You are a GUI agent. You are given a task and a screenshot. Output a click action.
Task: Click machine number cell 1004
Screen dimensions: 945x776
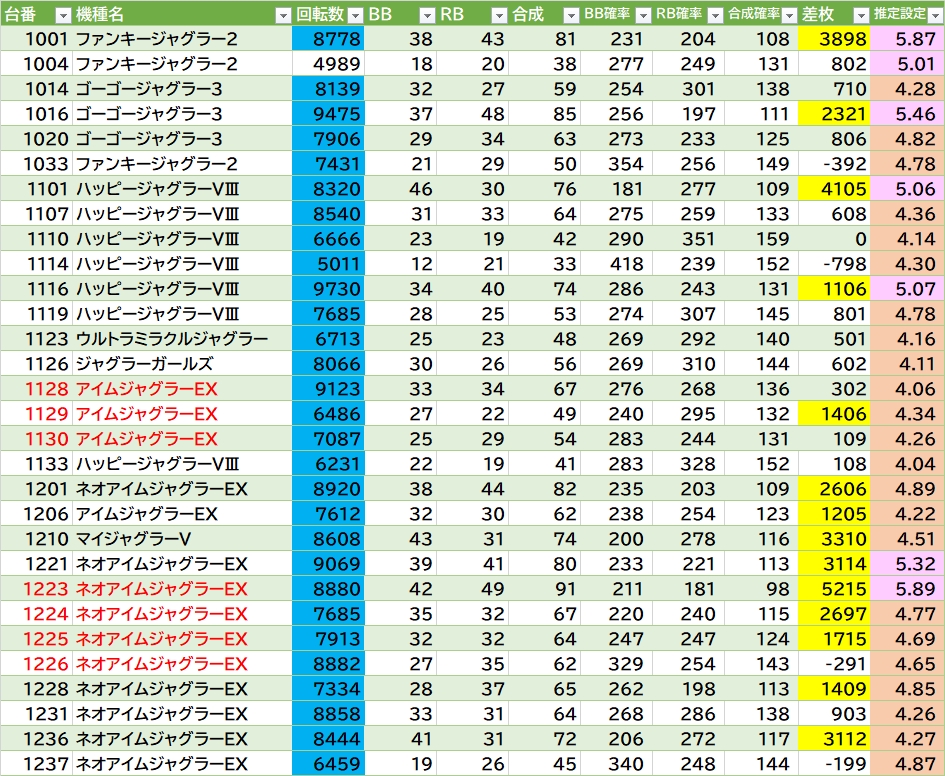36,64
